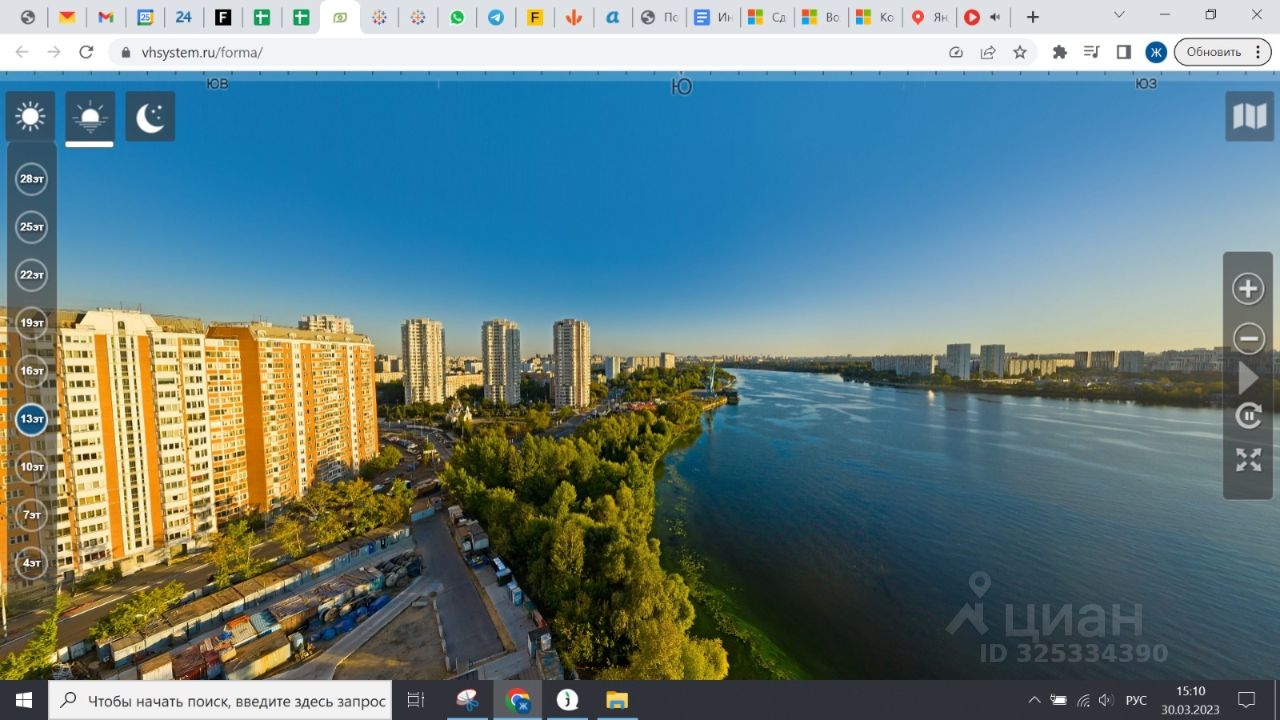
Task: Open the map view icon
Action: 1250,117
